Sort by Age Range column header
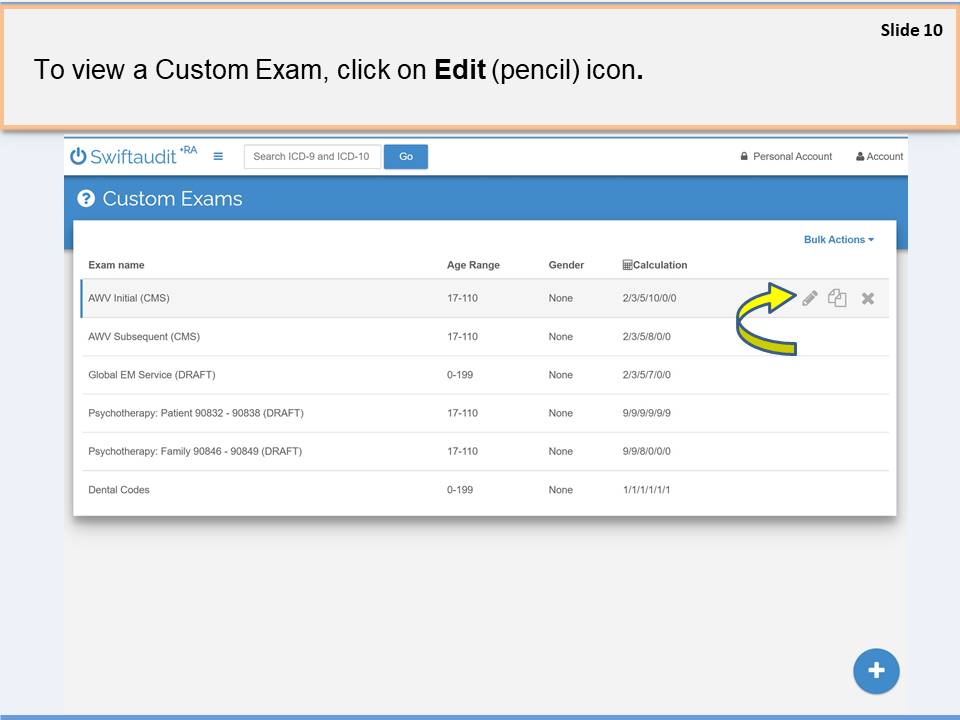The image size is (960, 720). (x=473, y=265)
